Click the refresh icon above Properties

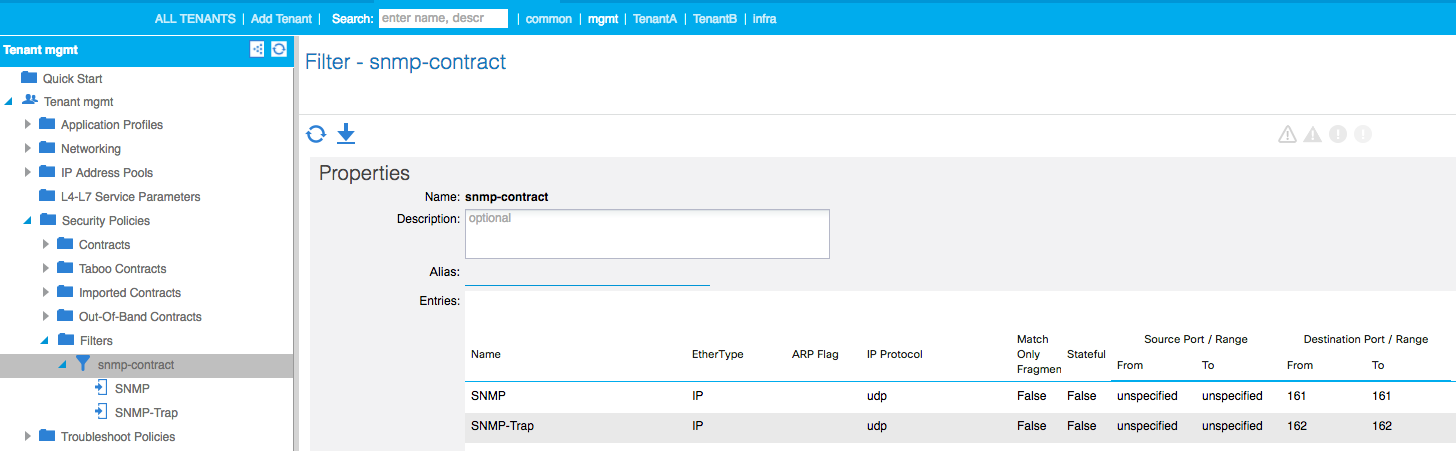coord(316,134)
